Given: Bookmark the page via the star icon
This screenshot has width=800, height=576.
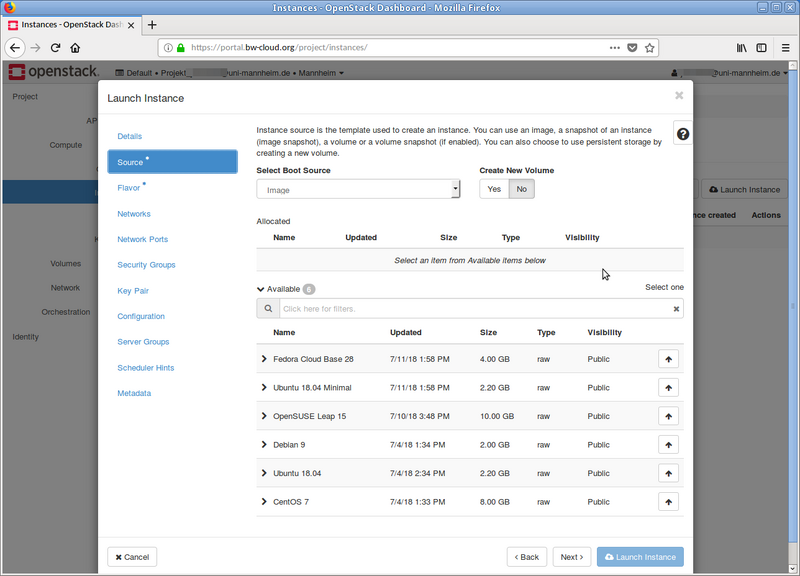Looking at the screenshot, I should pos(647,47).
